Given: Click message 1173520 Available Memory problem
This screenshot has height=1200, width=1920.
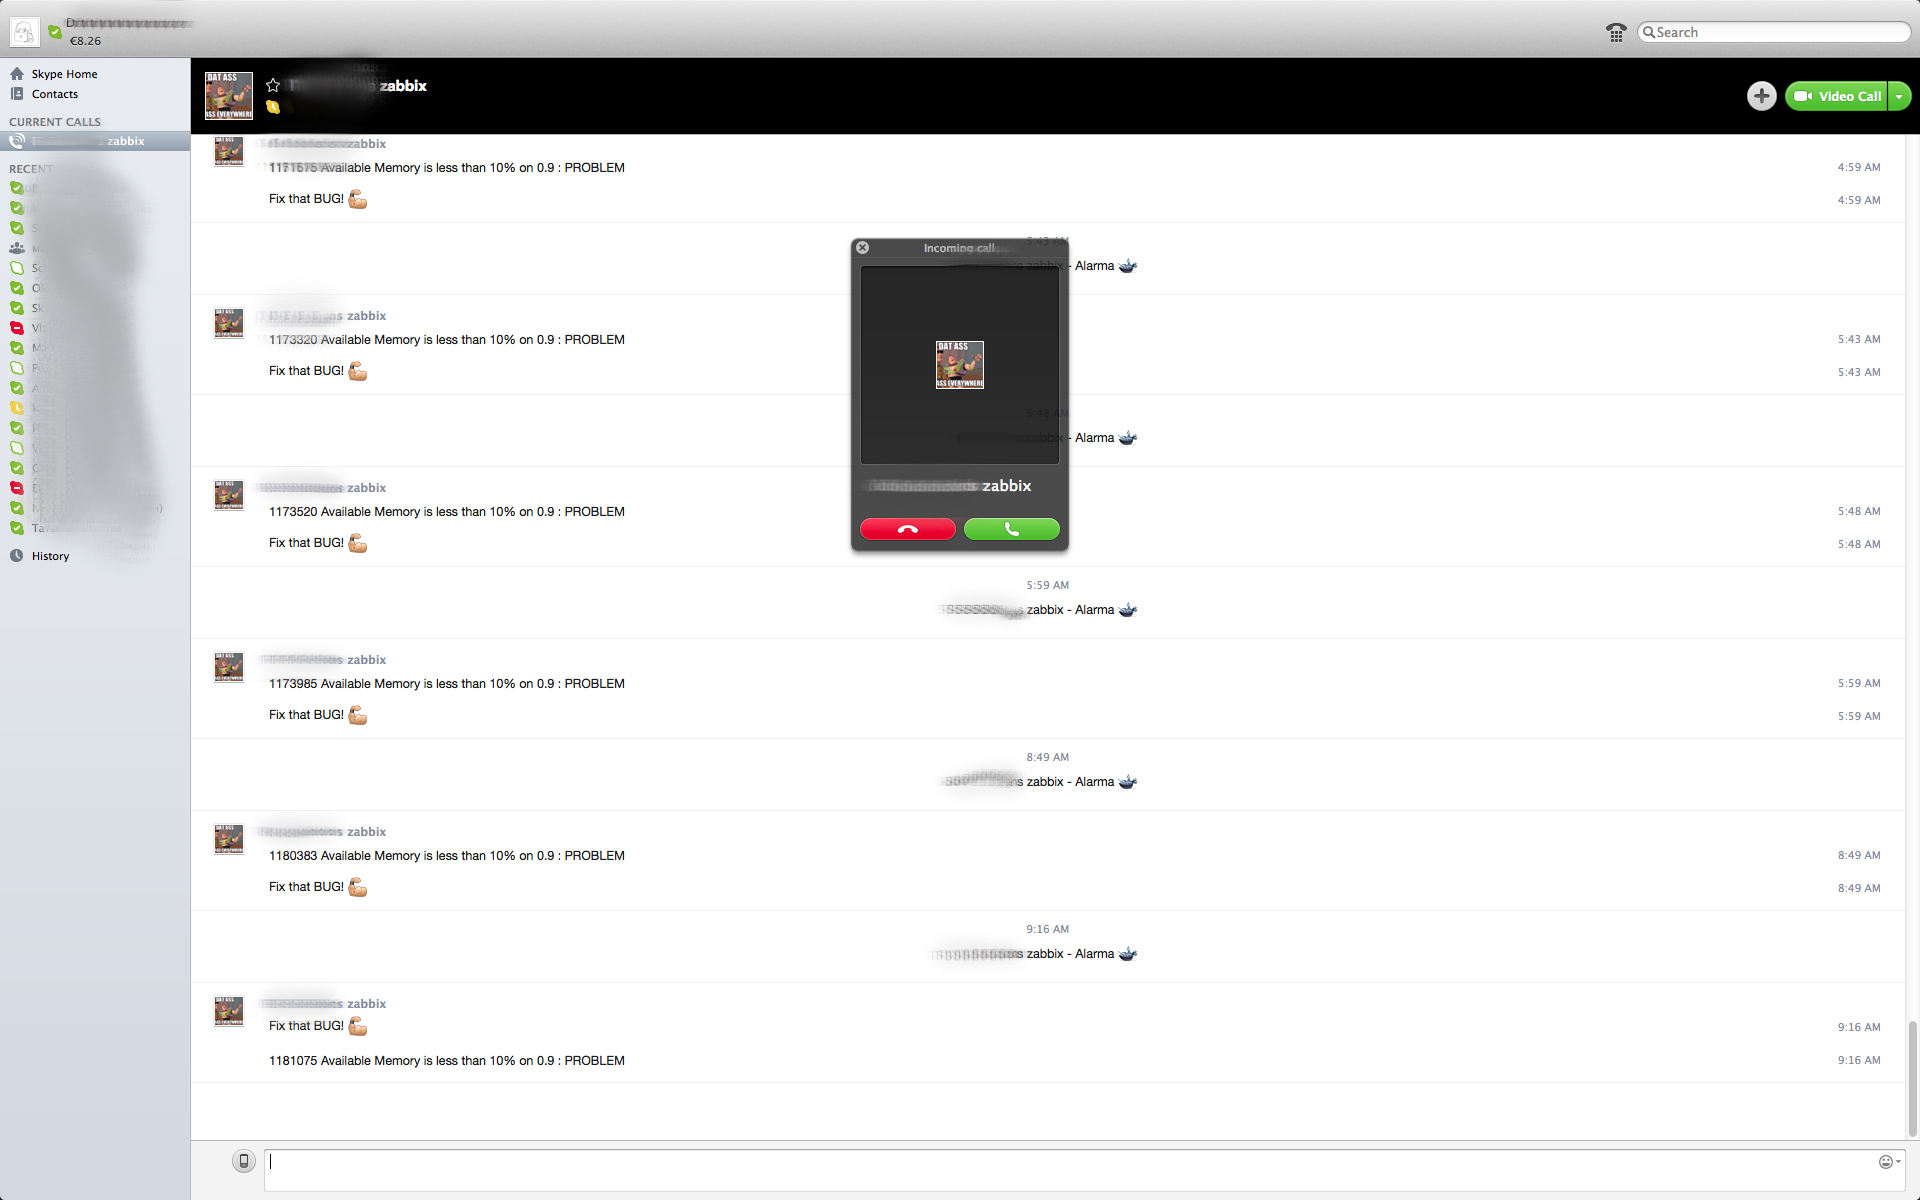Looking at the screenshot, I should pyautogui.click(x=446, y=512).
